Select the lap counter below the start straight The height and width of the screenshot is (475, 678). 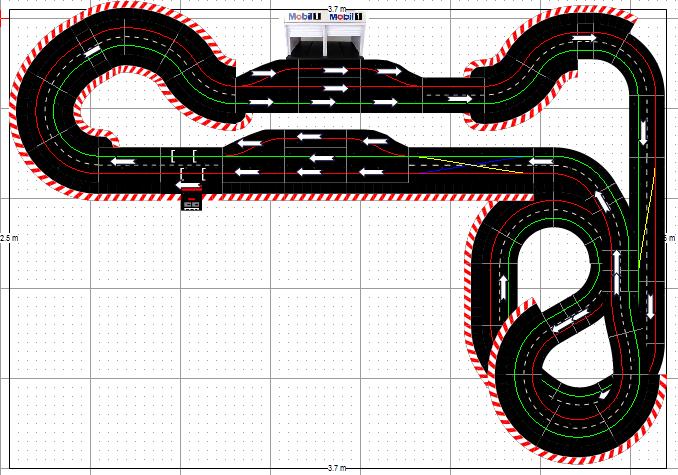pos(190,203)
